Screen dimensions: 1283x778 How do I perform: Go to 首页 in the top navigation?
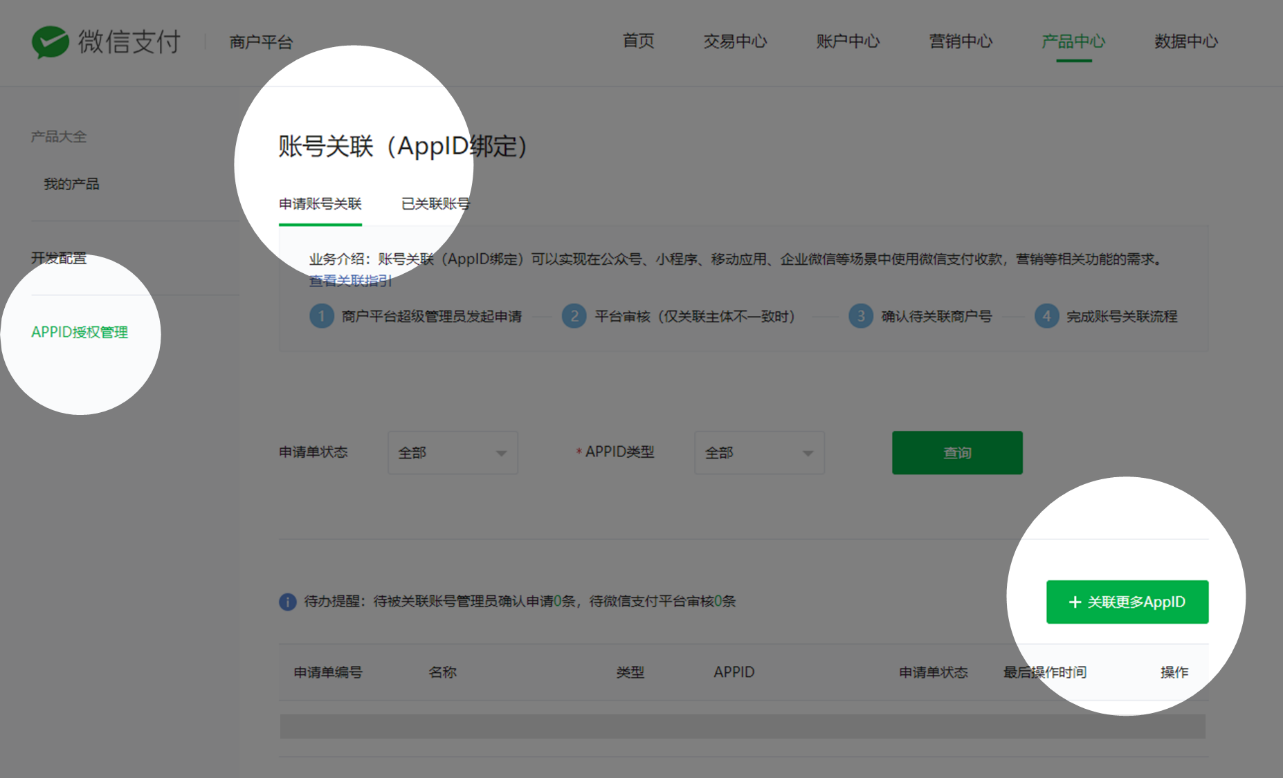click(638, 41)
